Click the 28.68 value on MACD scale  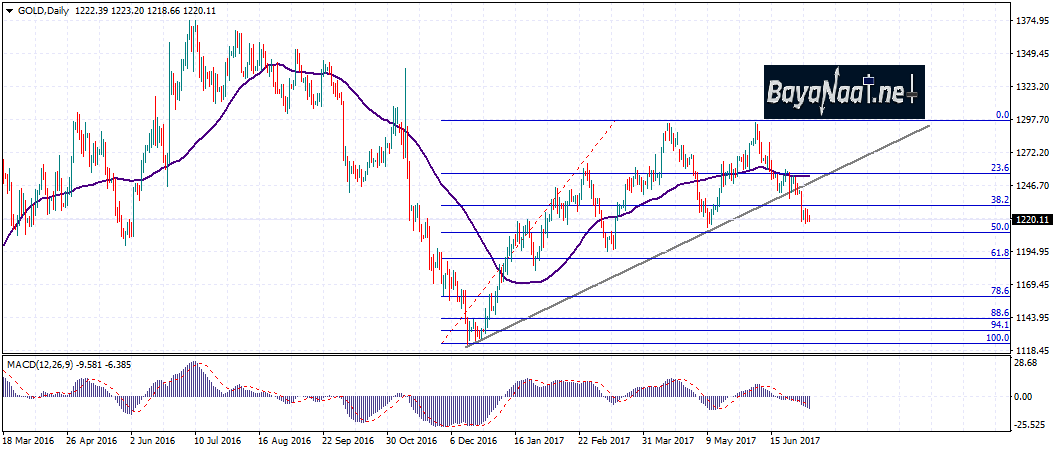pyautogui.click(x=1027, y=363)
